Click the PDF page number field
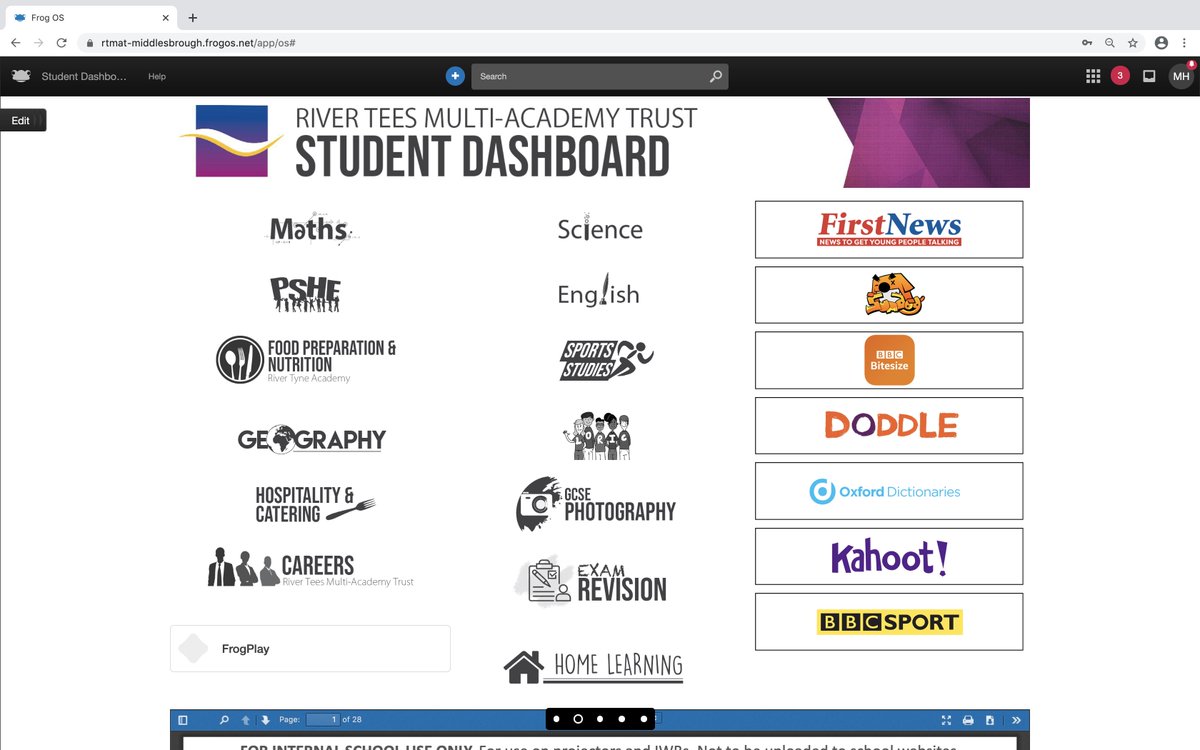 pyautogui.click(x=322, y=720)
